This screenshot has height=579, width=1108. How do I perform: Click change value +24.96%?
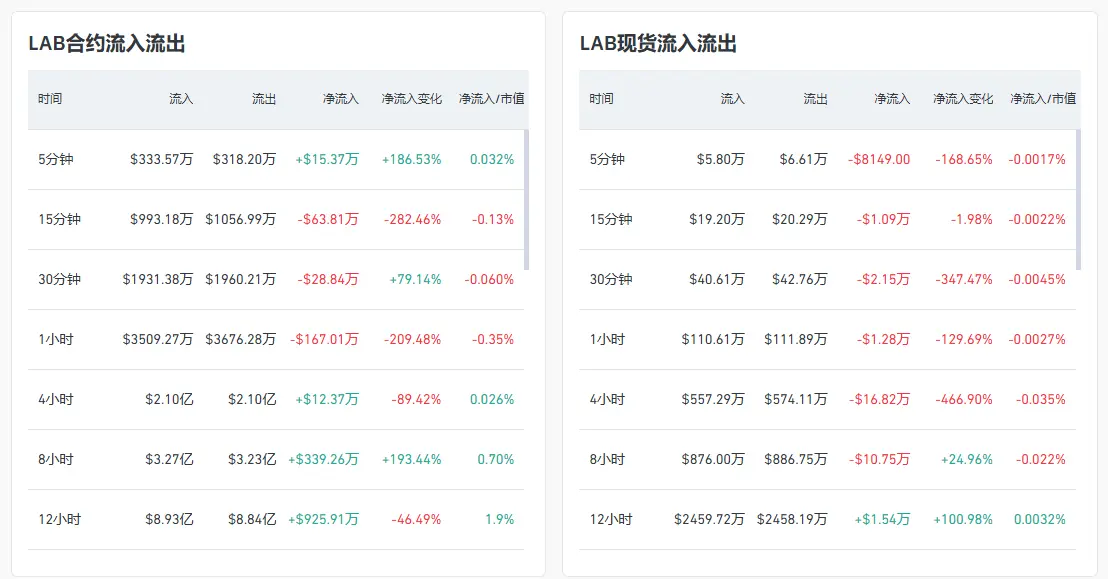click(967, 460)
